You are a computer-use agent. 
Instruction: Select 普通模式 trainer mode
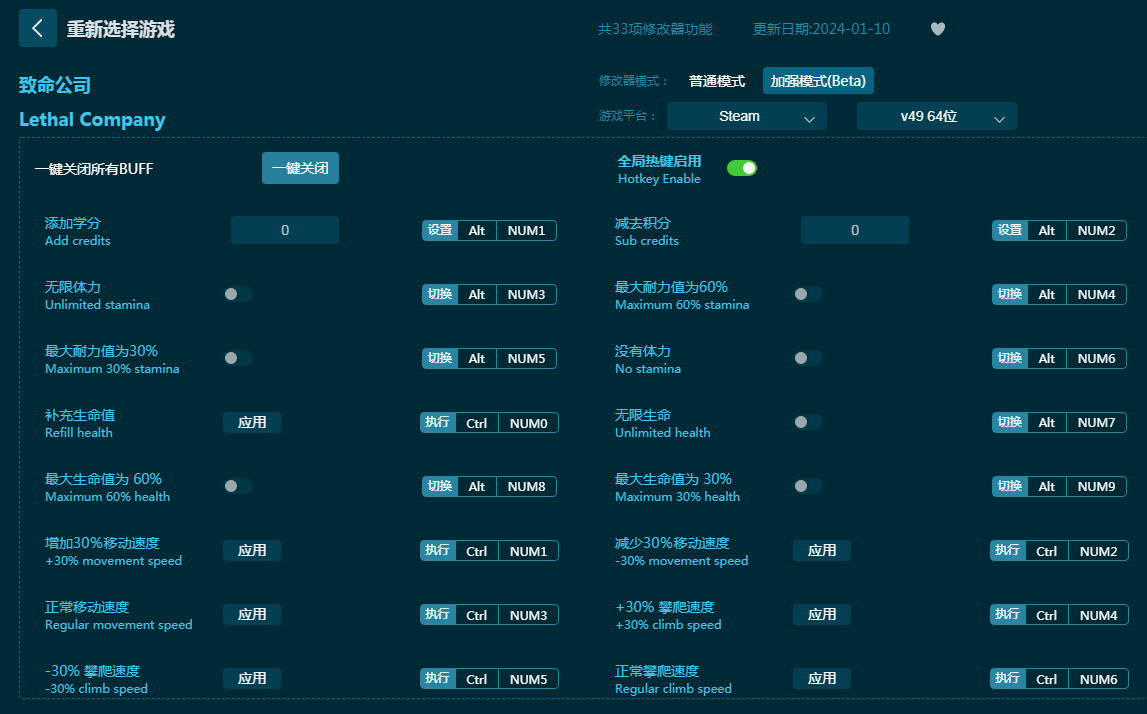tap(717, 80)
